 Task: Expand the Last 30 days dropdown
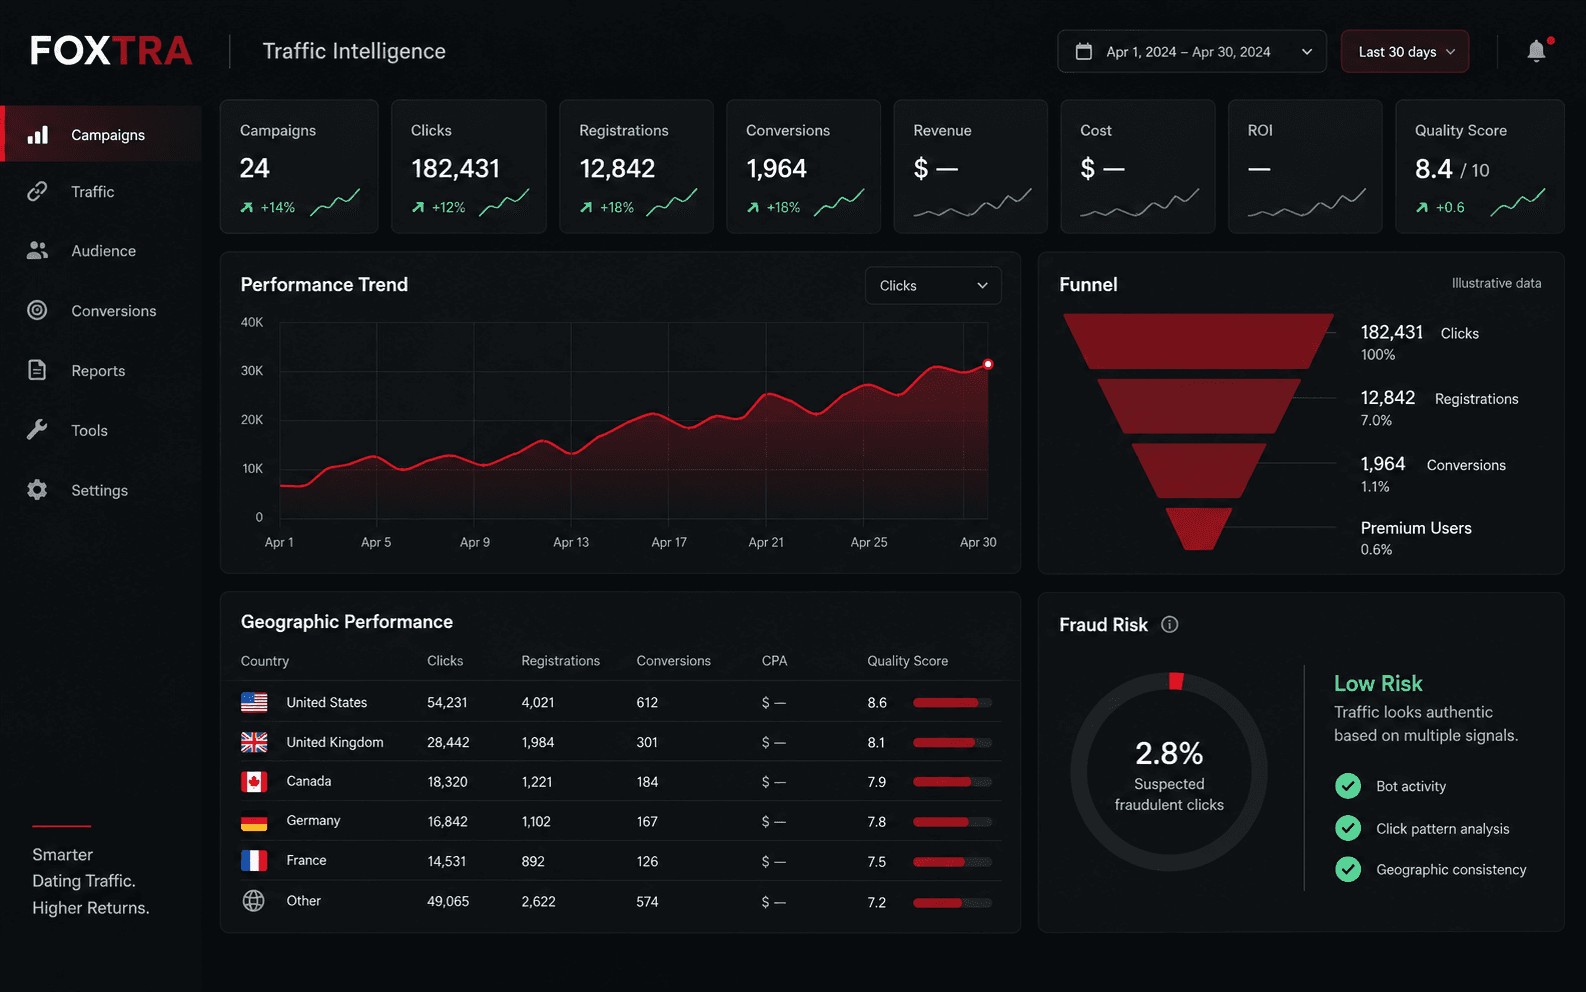pyautogui.click(x=1405, y=52)
